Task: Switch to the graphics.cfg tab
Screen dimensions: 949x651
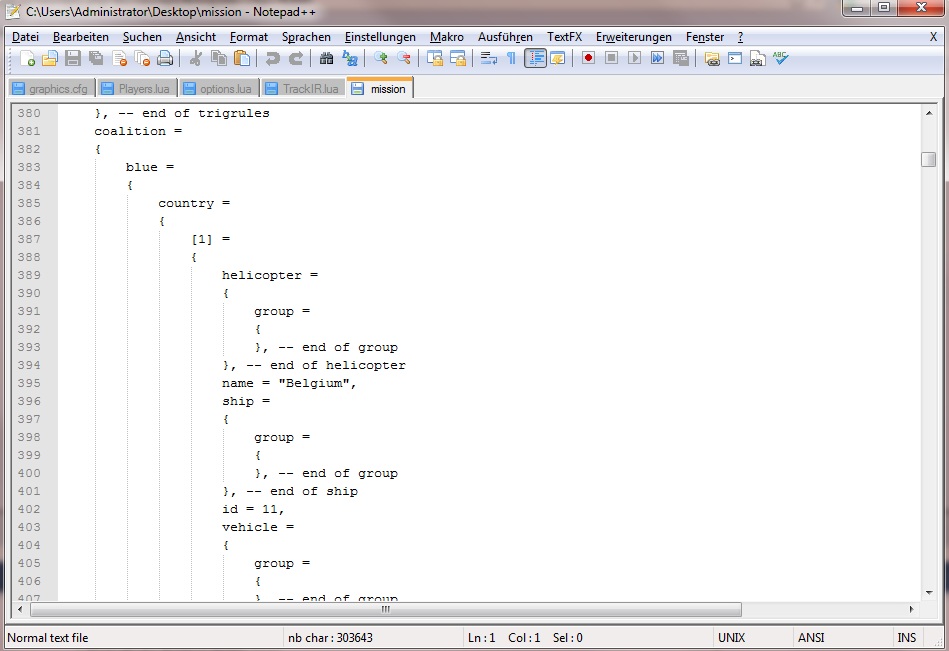Action: [x=52, y=88]
